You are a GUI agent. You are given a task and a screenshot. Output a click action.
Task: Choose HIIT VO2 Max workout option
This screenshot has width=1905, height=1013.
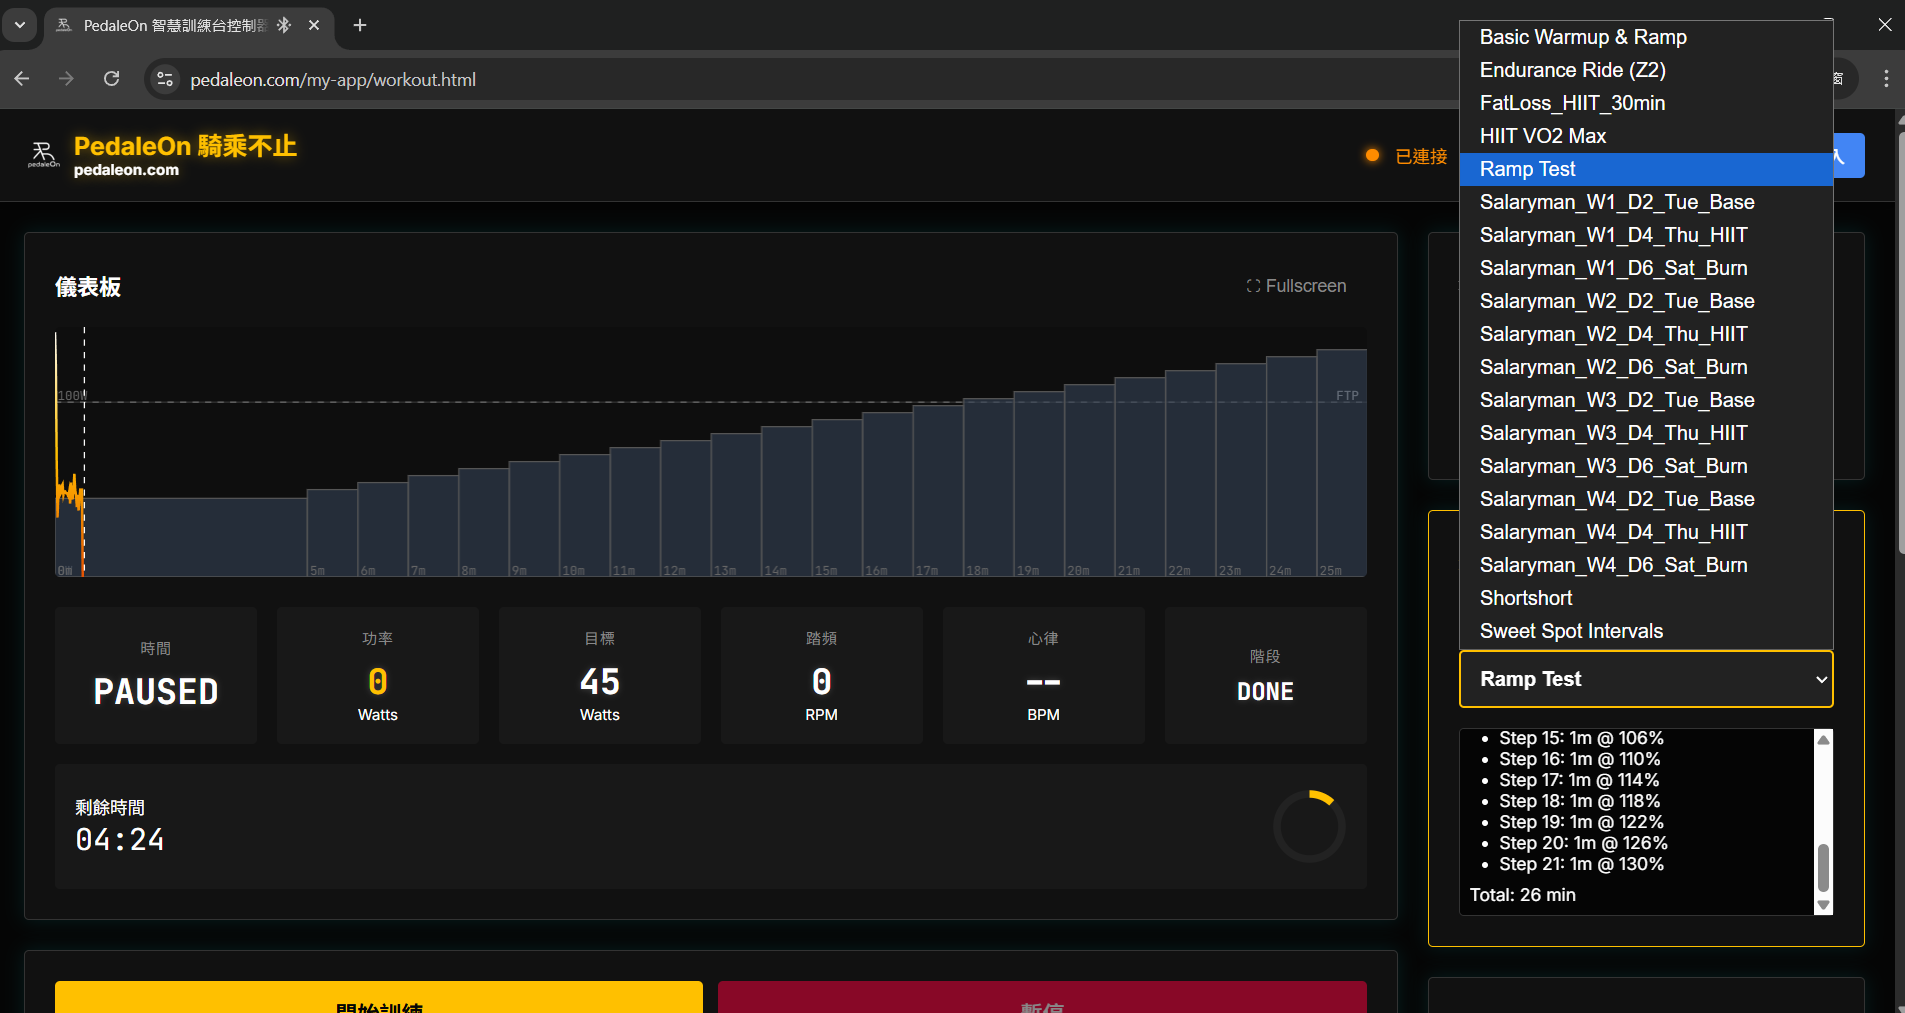pos(1543,136)
